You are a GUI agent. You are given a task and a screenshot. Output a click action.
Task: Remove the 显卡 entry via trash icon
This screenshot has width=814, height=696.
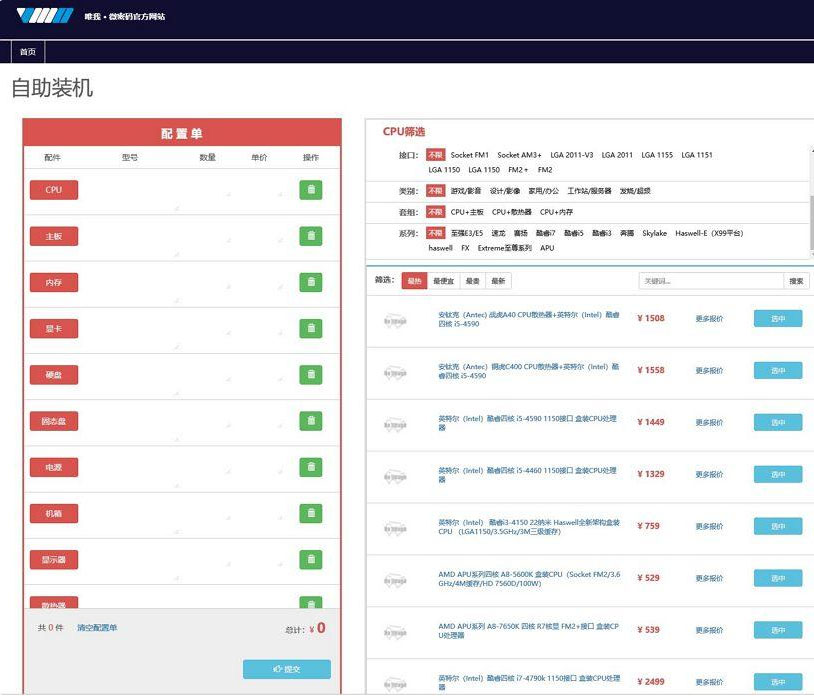(310, 328)
